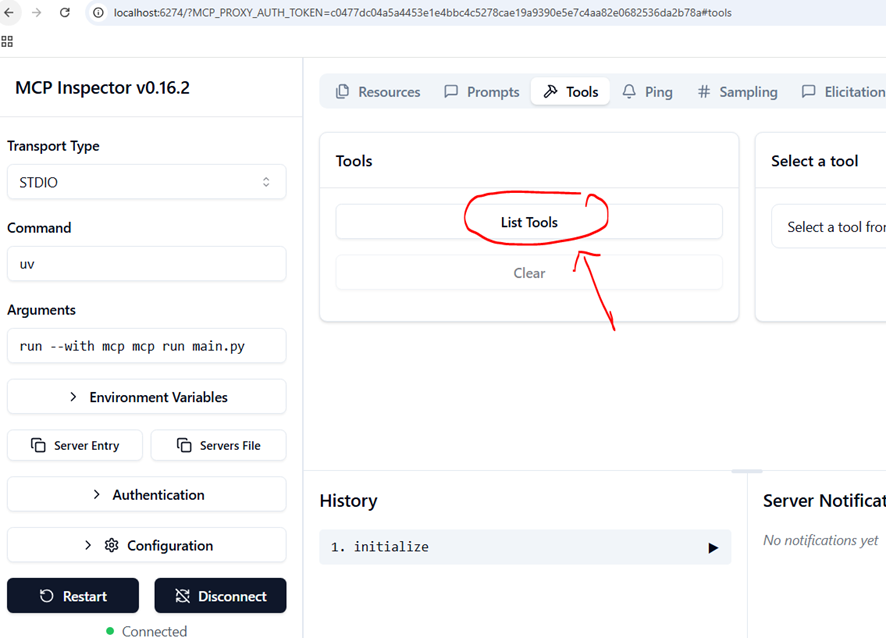Screen dimensions: 886x638
Task: Click the Command input field containing uv
Action: 146,264
